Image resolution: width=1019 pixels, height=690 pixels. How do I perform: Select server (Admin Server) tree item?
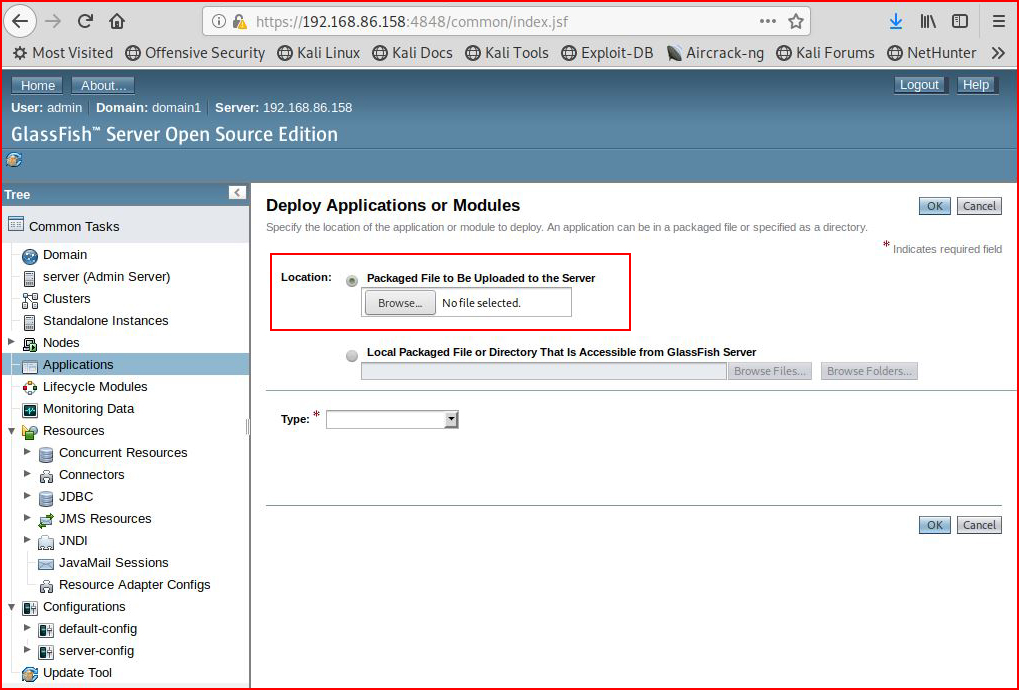coord(106,277)
